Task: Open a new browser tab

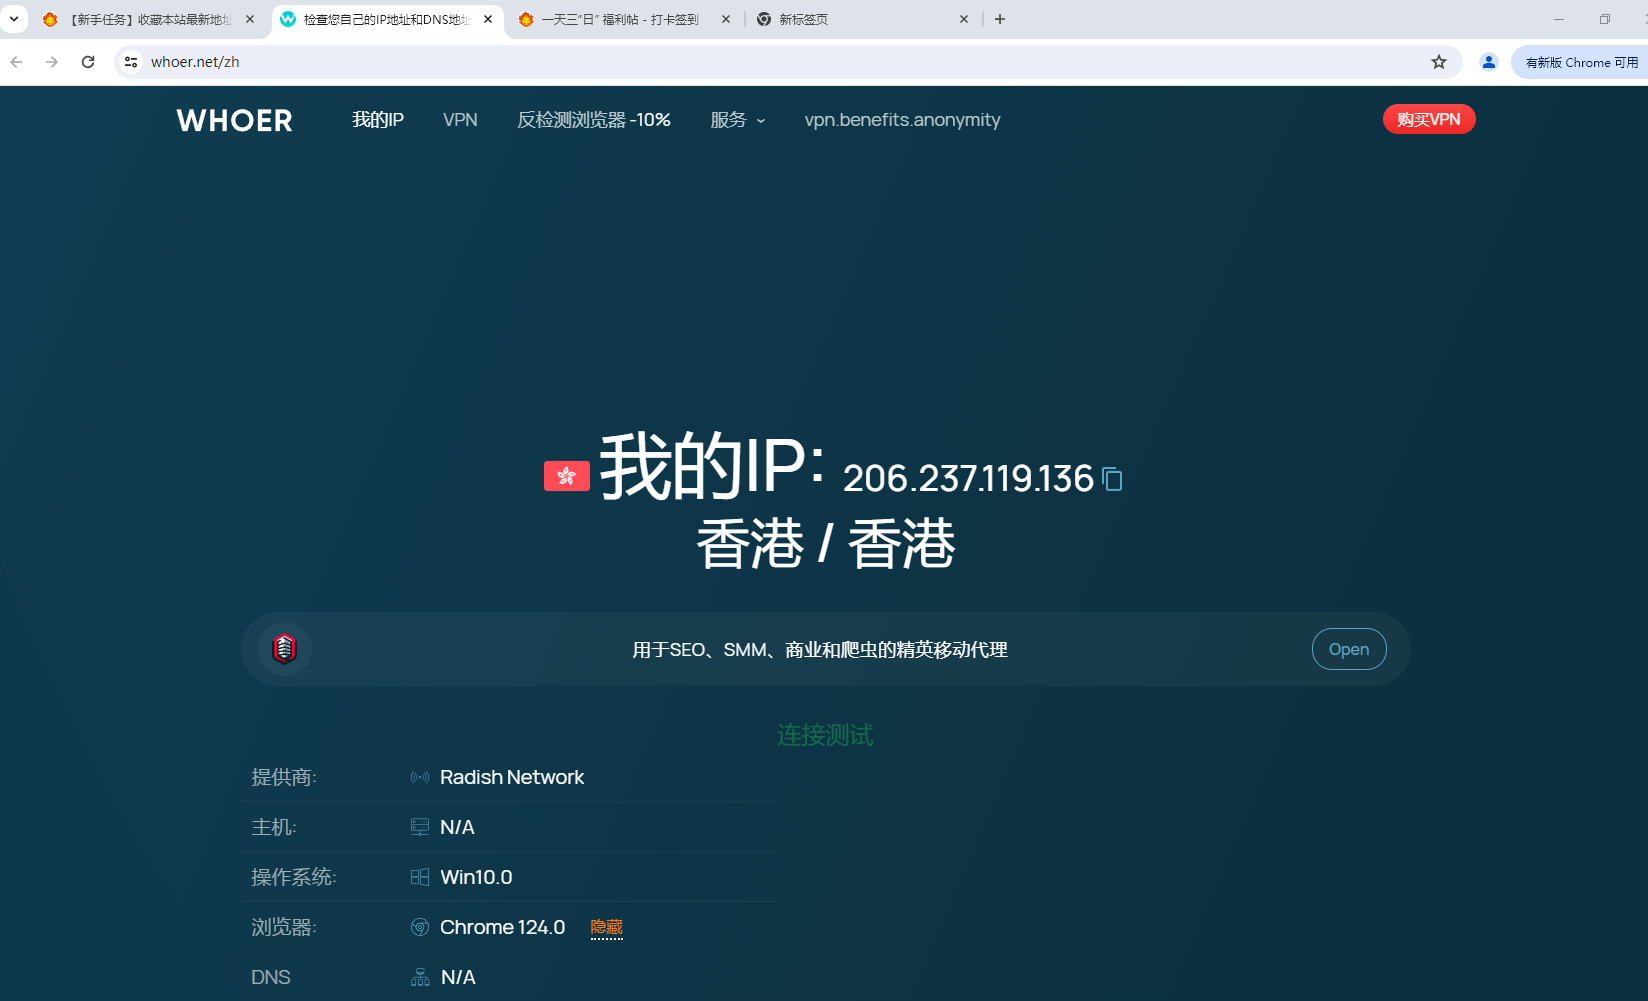Action: 1000,19
